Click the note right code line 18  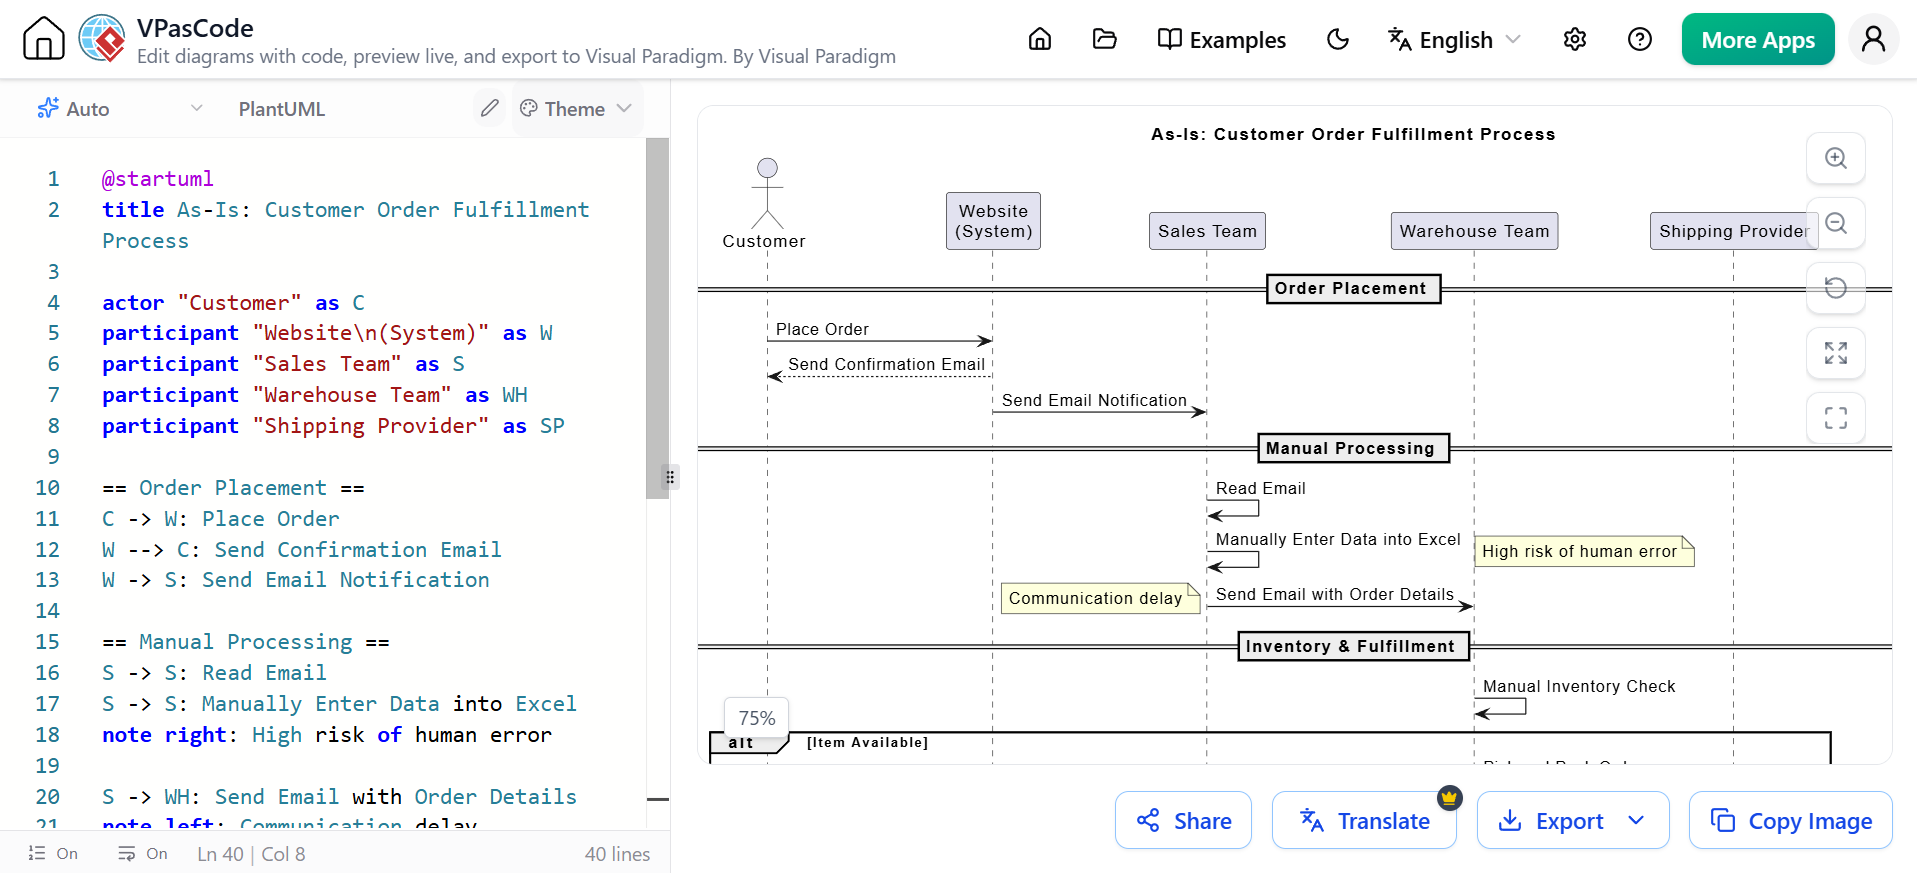(x=326, y=734)
